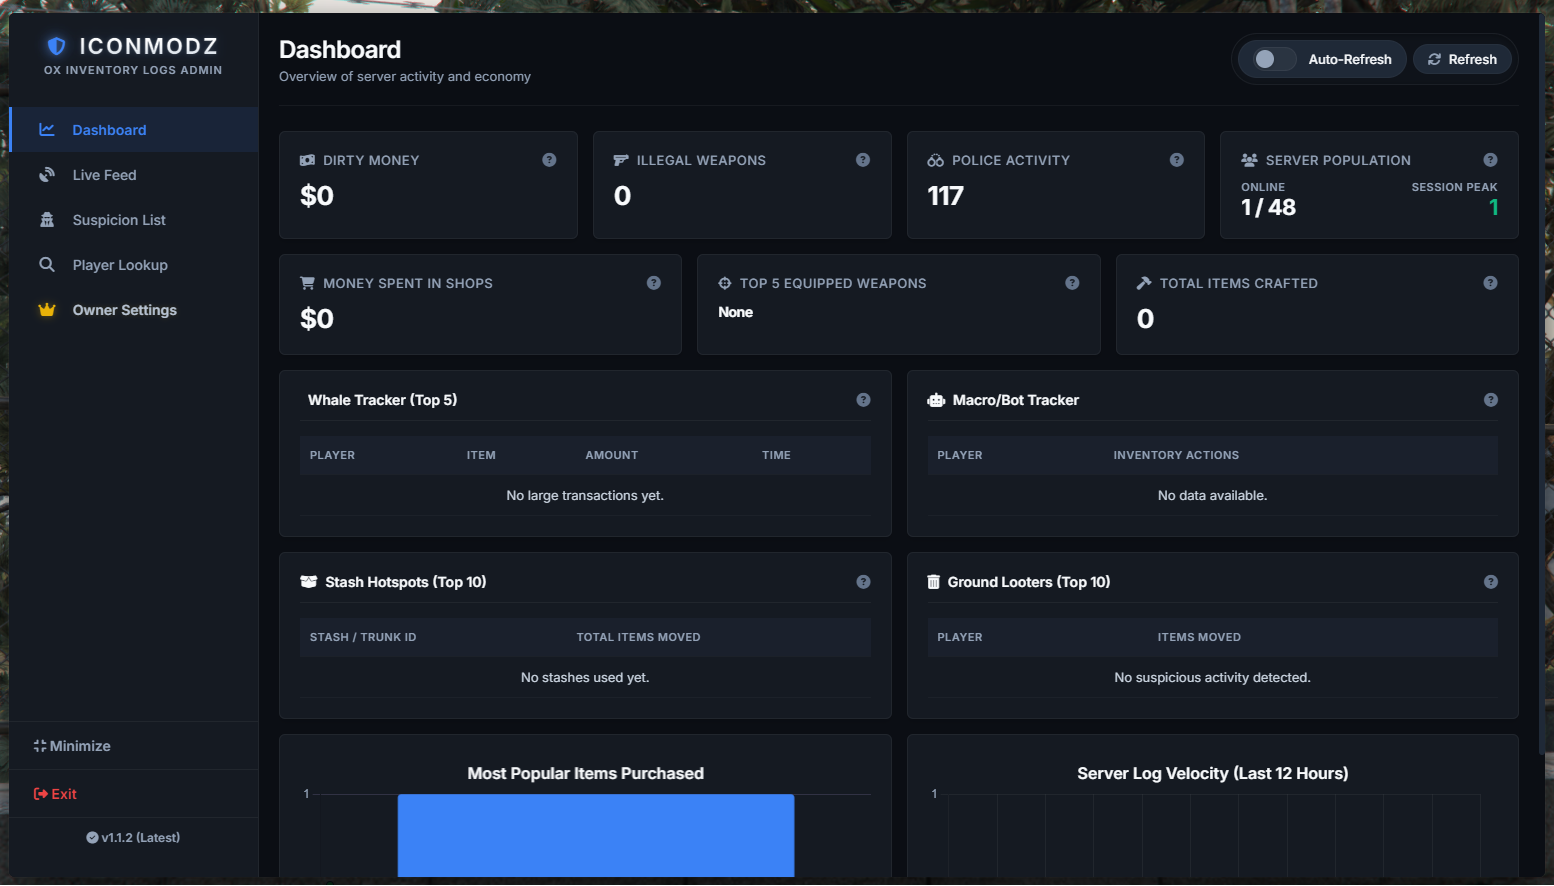Click the Owner Settings crown icon
The image size is (1554, 886).
pyautogui.click(x=47, y=310)
